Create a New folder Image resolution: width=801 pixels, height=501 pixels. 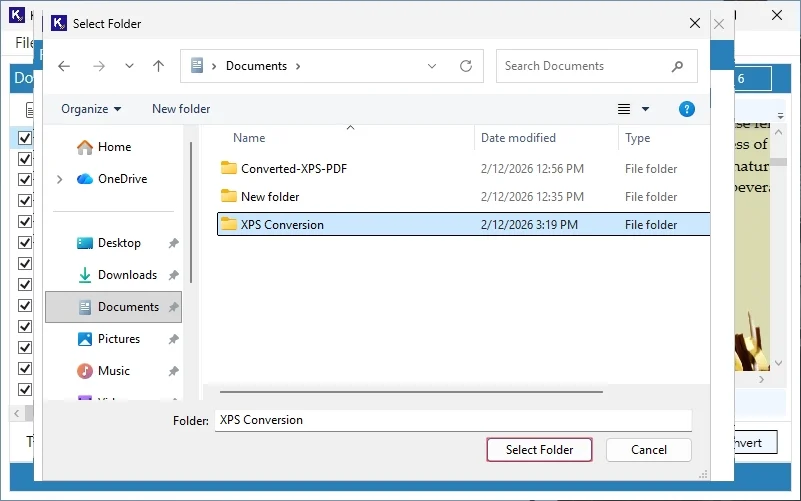point(181,109)
